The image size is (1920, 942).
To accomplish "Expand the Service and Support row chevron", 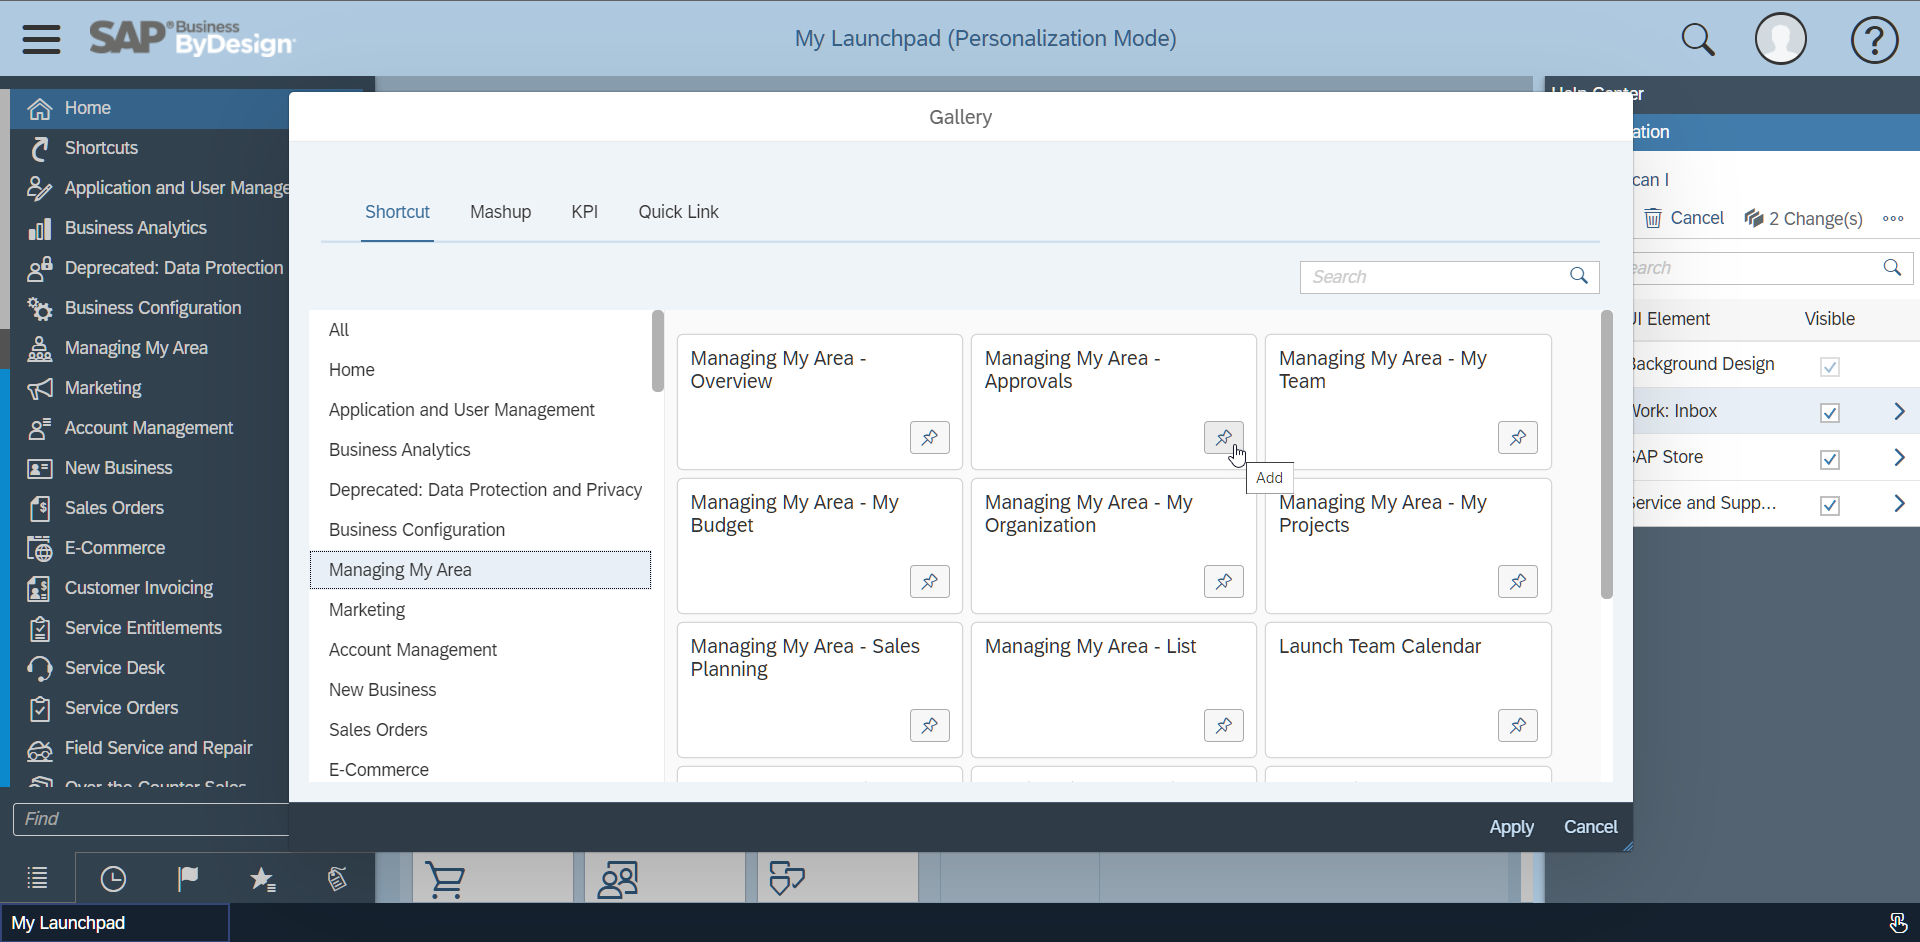I will coord(1899,503).
